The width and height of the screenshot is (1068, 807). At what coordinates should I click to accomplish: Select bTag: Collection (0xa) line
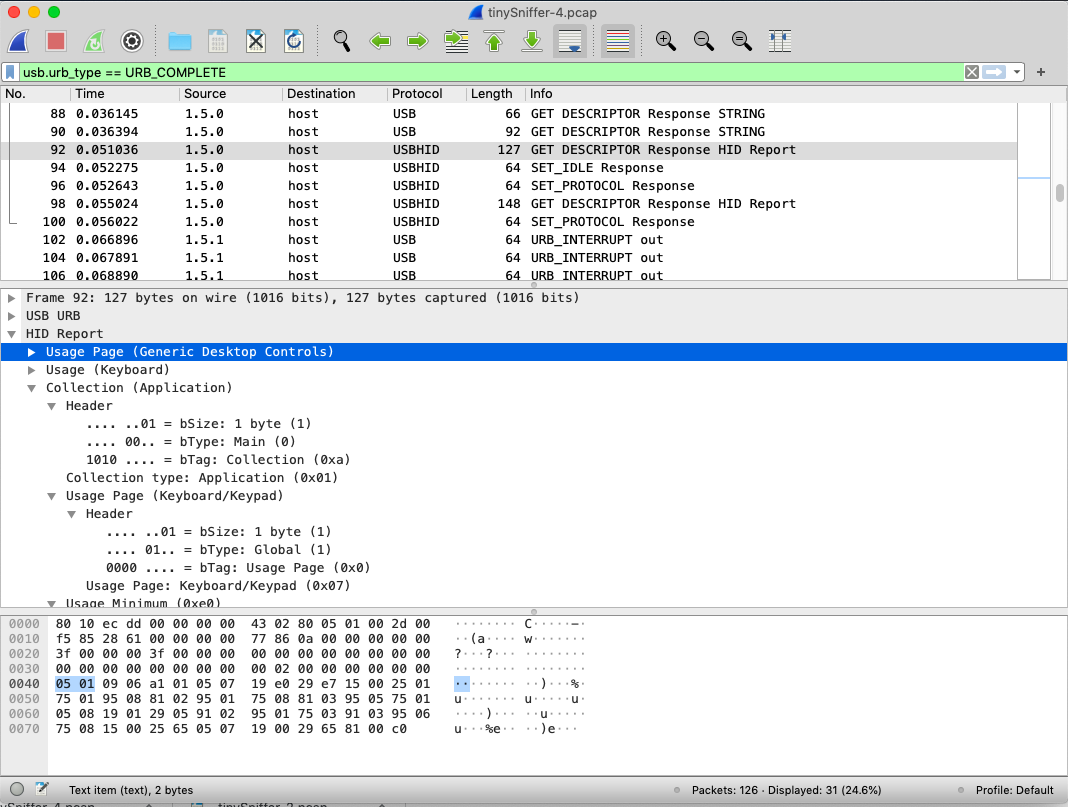(218, 460)
